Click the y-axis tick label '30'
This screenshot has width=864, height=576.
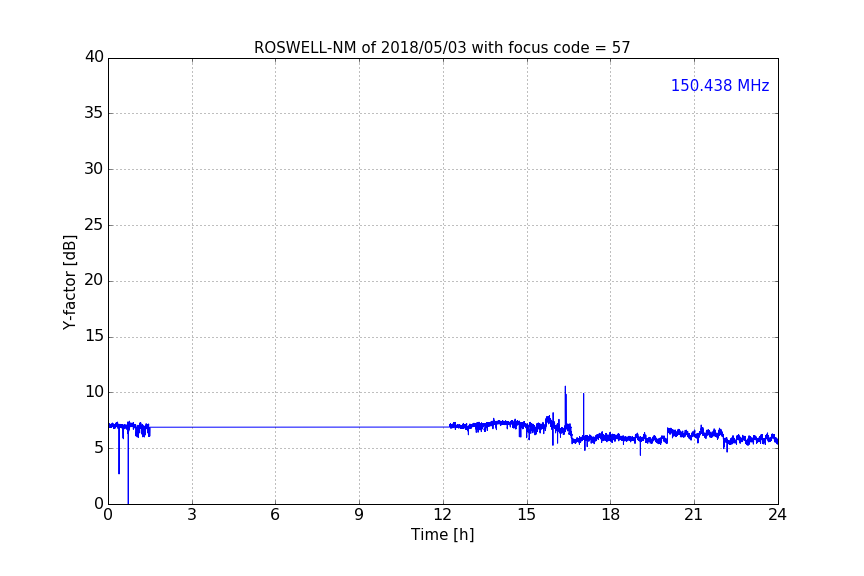pos(94,169)
